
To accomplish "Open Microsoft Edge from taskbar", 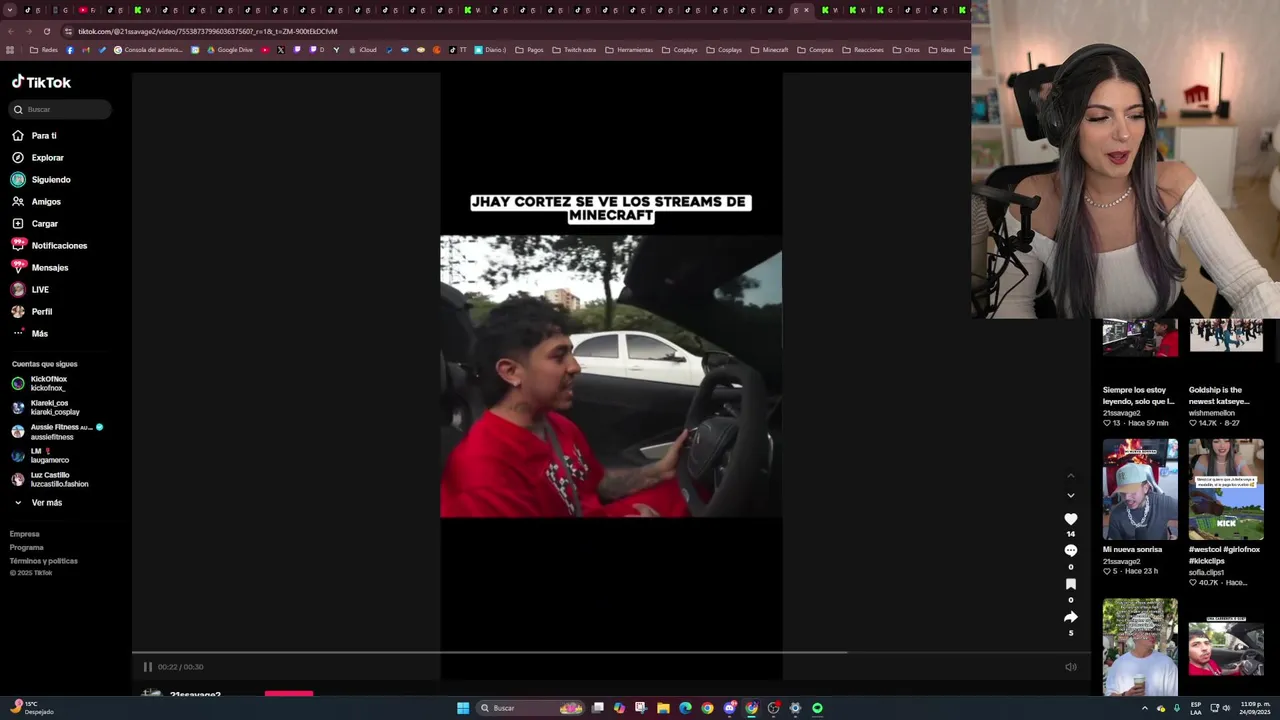I will click(x=685, y=708).
